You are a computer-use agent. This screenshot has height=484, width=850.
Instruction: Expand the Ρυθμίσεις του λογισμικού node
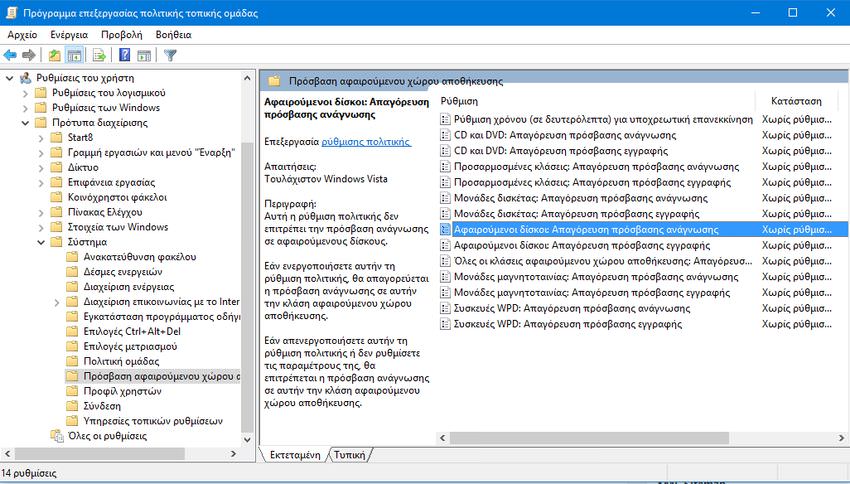[x=26, y=93]
